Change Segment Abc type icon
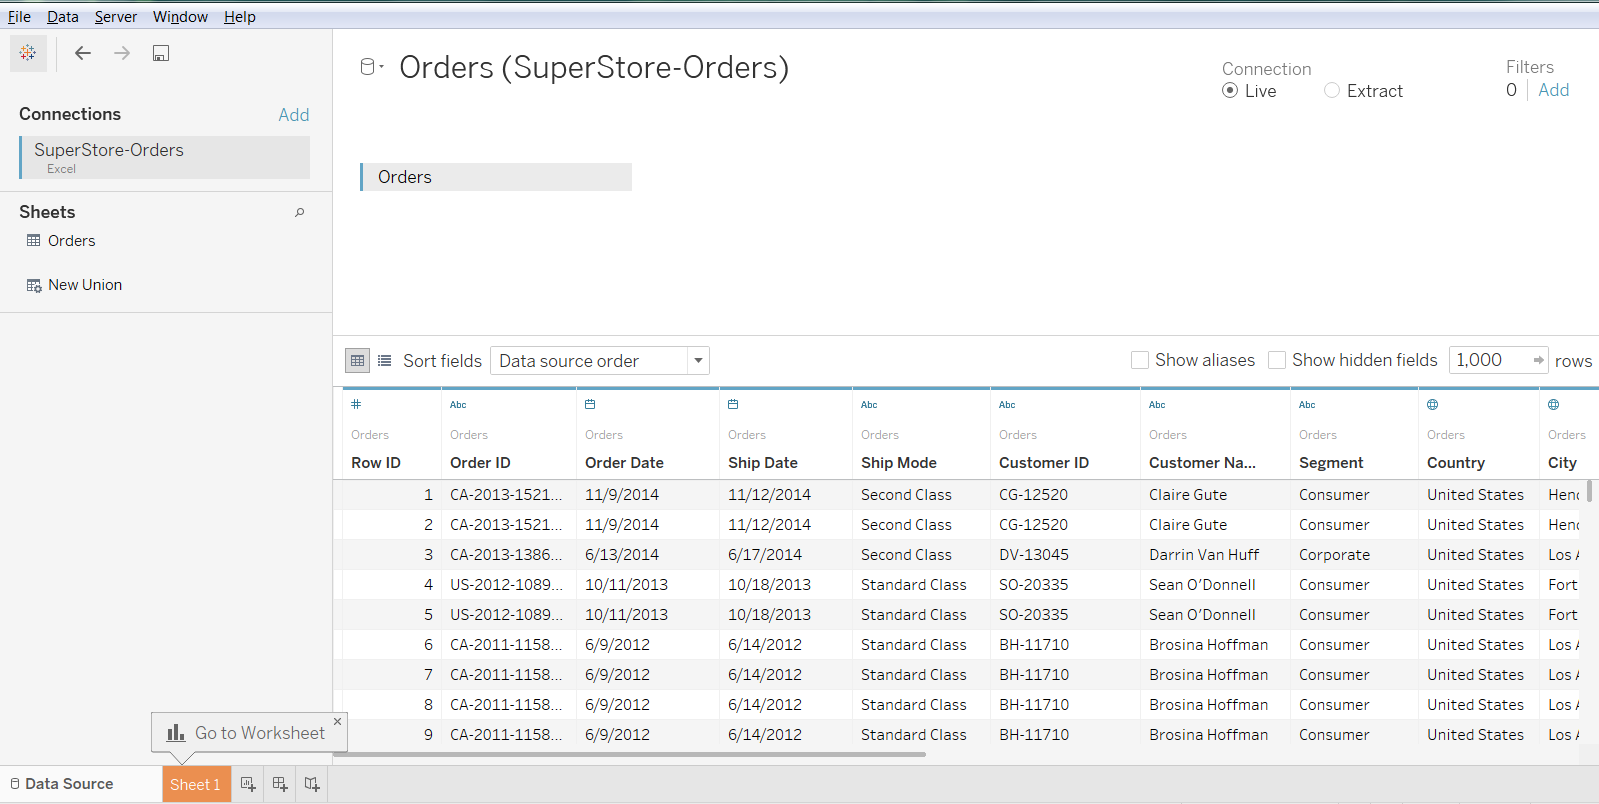This screenshot has width=1599, height=804. click(x=1307, y=405)
